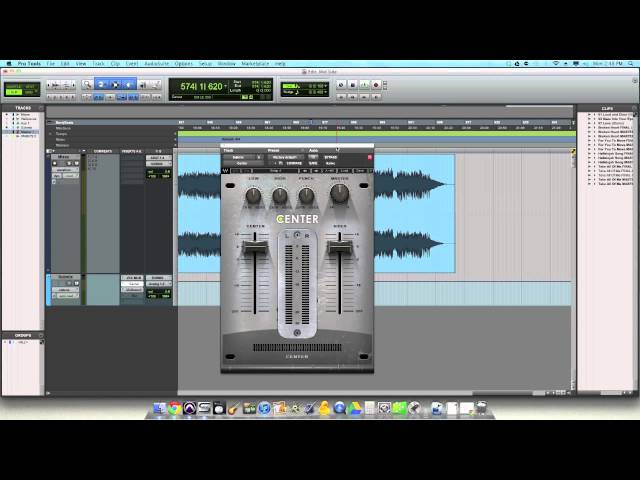The width and height of the screenshot is (640, 480).
Task: Enable Grid edit mode
Action: [x=31, y=92]
